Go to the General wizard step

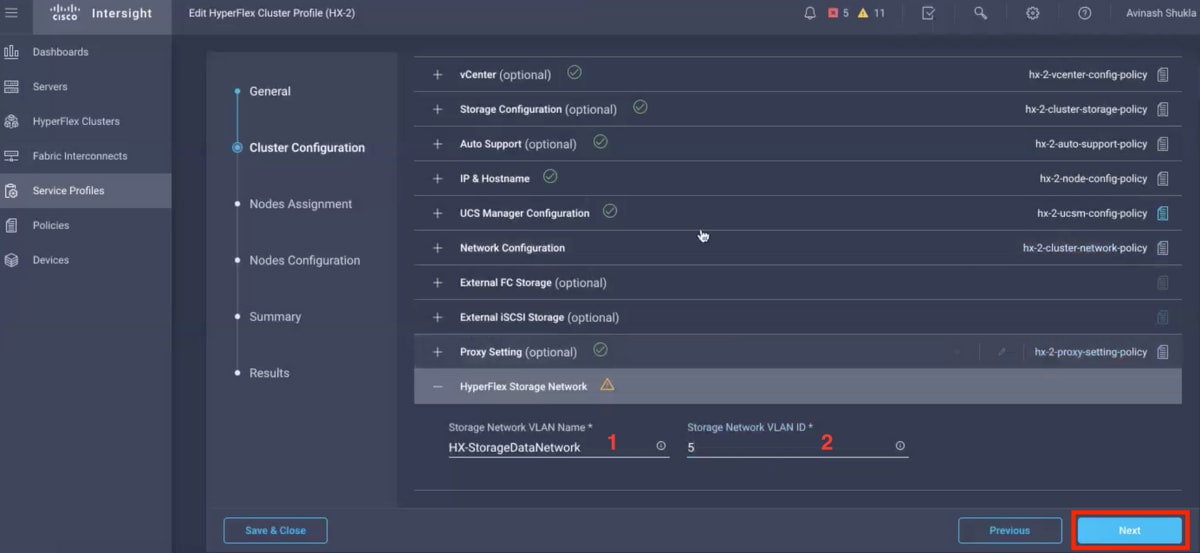coord(270,91)
